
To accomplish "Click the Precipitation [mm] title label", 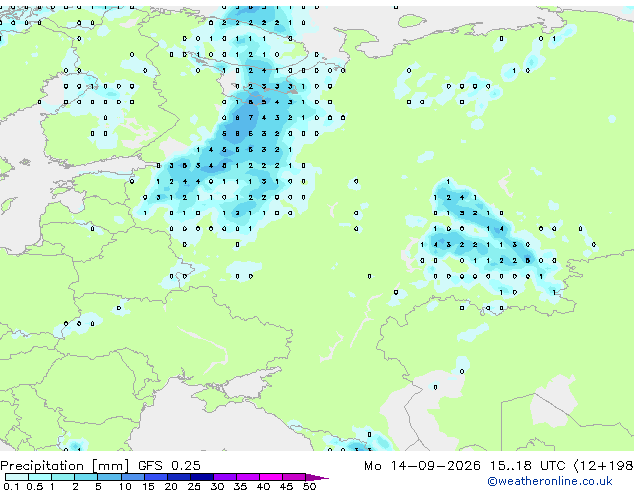I will coord(65,466).
